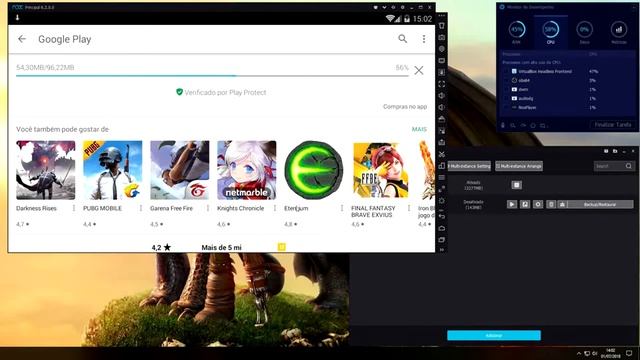Select the audiodg process row
The height and width of the screenshot is (360, 640).
tap(567, 98)
